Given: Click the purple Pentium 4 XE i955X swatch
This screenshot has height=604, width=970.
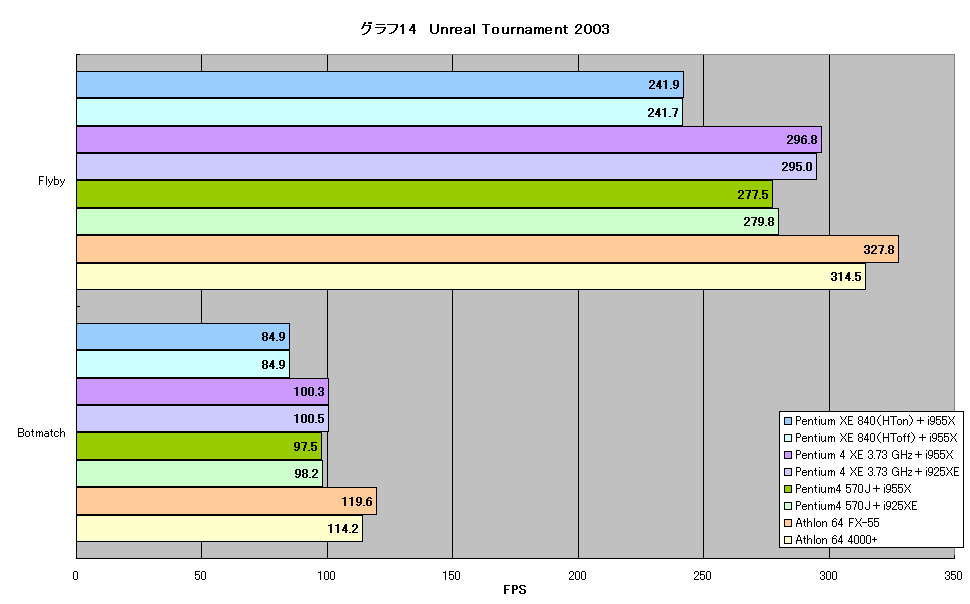Looking at the screenshot, I should point(788,455).
